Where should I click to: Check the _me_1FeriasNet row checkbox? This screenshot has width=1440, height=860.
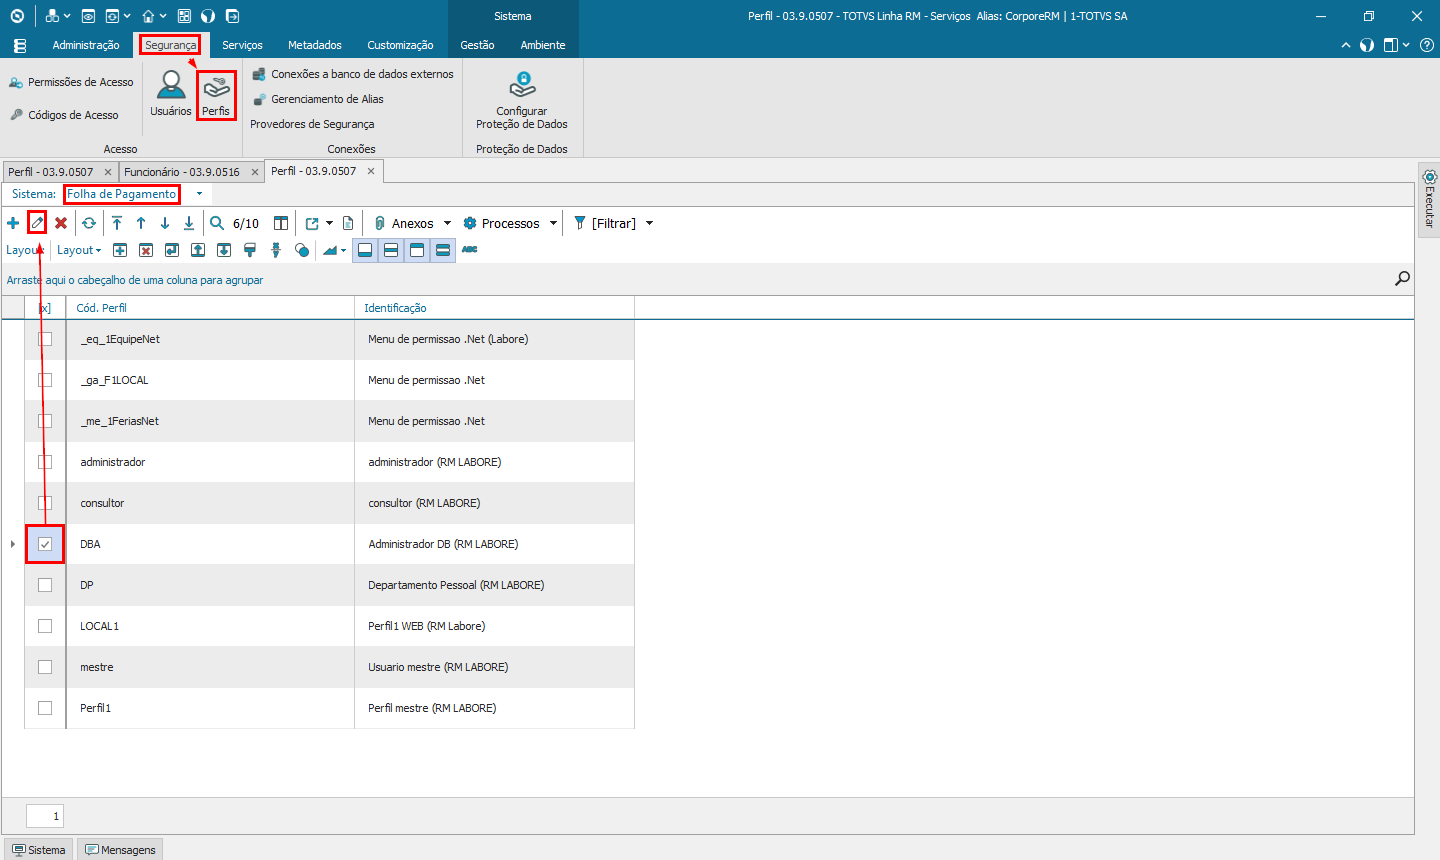(x=45, y=421)
